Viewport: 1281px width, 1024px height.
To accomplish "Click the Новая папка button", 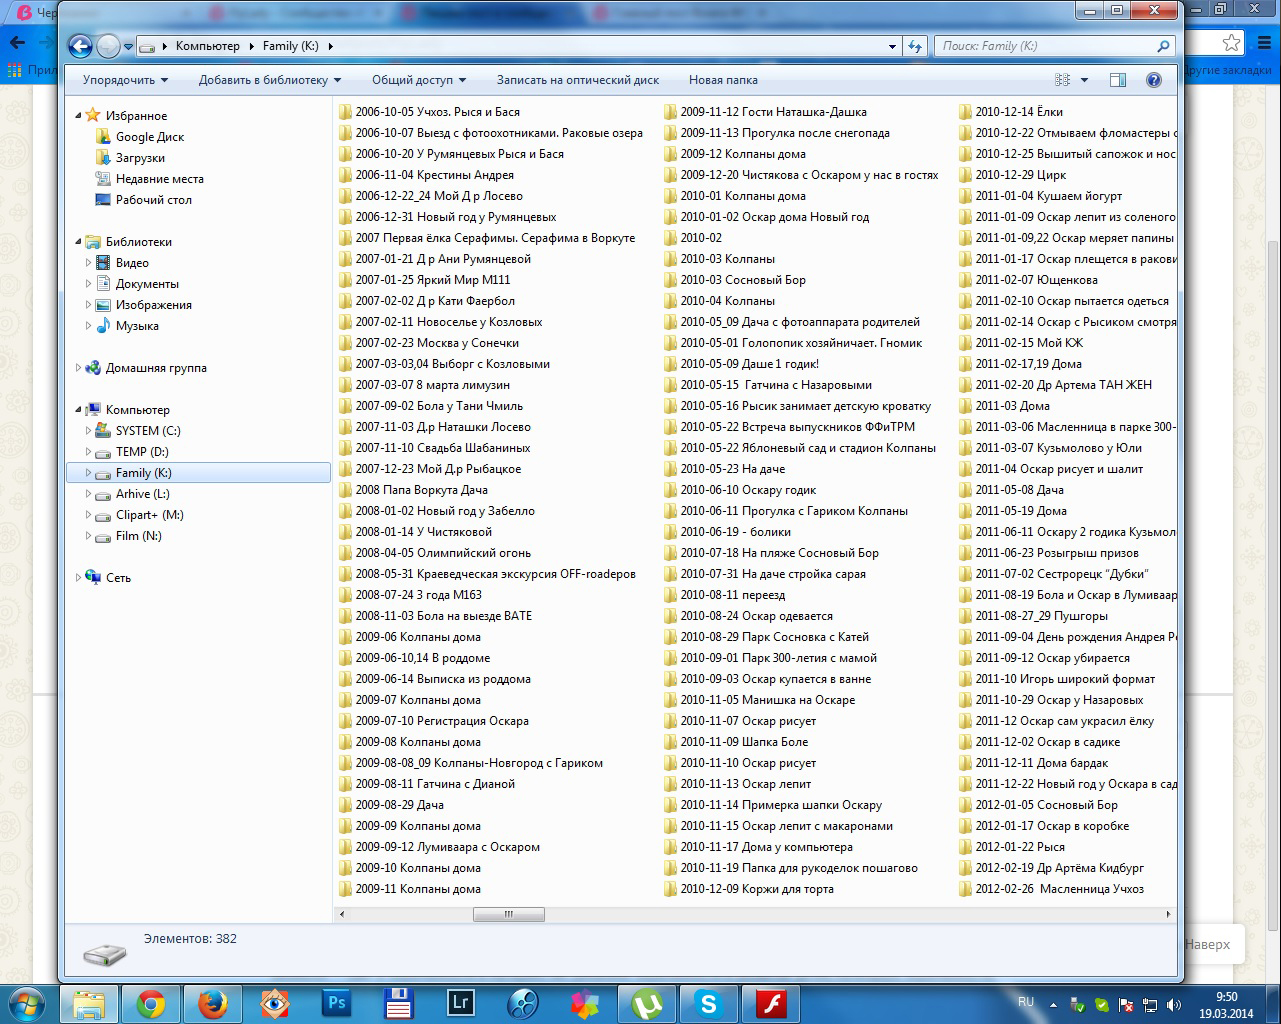I will (x=723, y=80).
